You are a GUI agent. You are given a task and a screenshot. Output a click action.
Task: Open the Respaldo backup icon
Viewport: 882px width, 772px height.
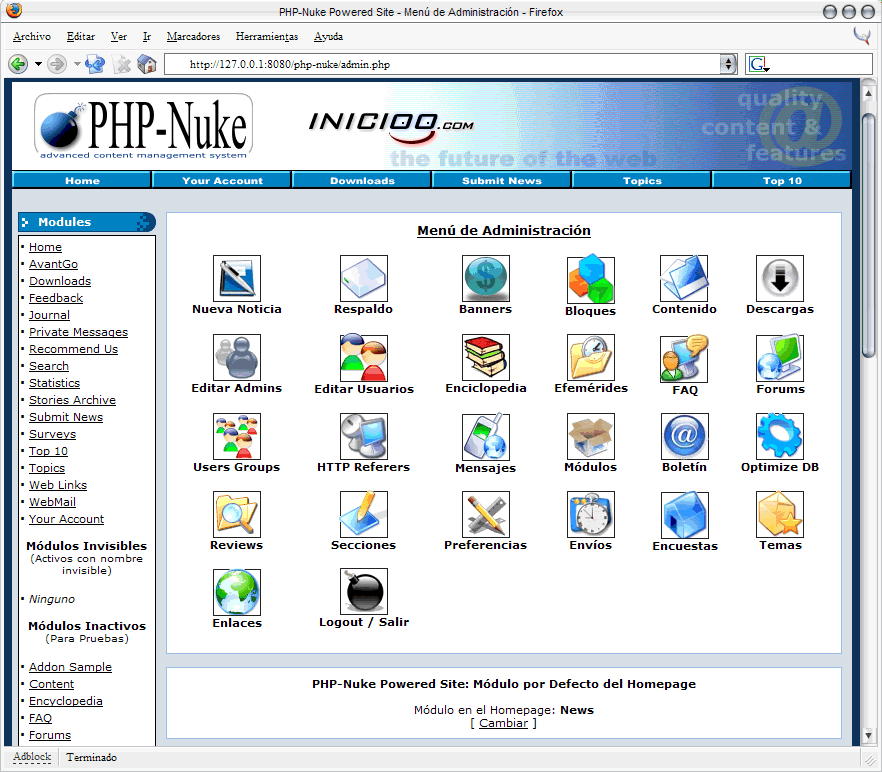(x=363, y=278)
